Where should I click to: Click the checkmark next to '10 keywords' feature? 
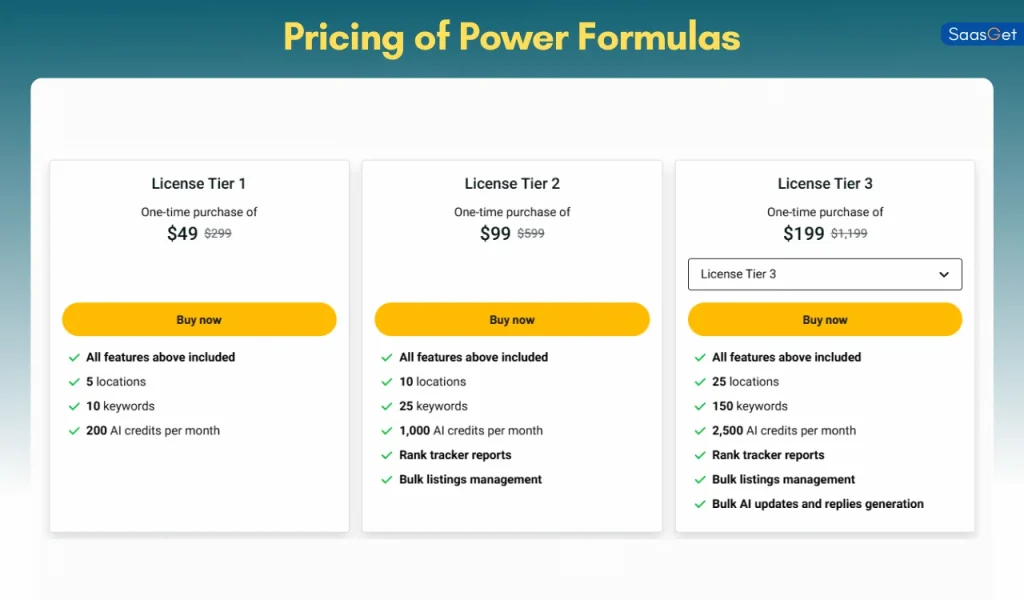[74, 406]
